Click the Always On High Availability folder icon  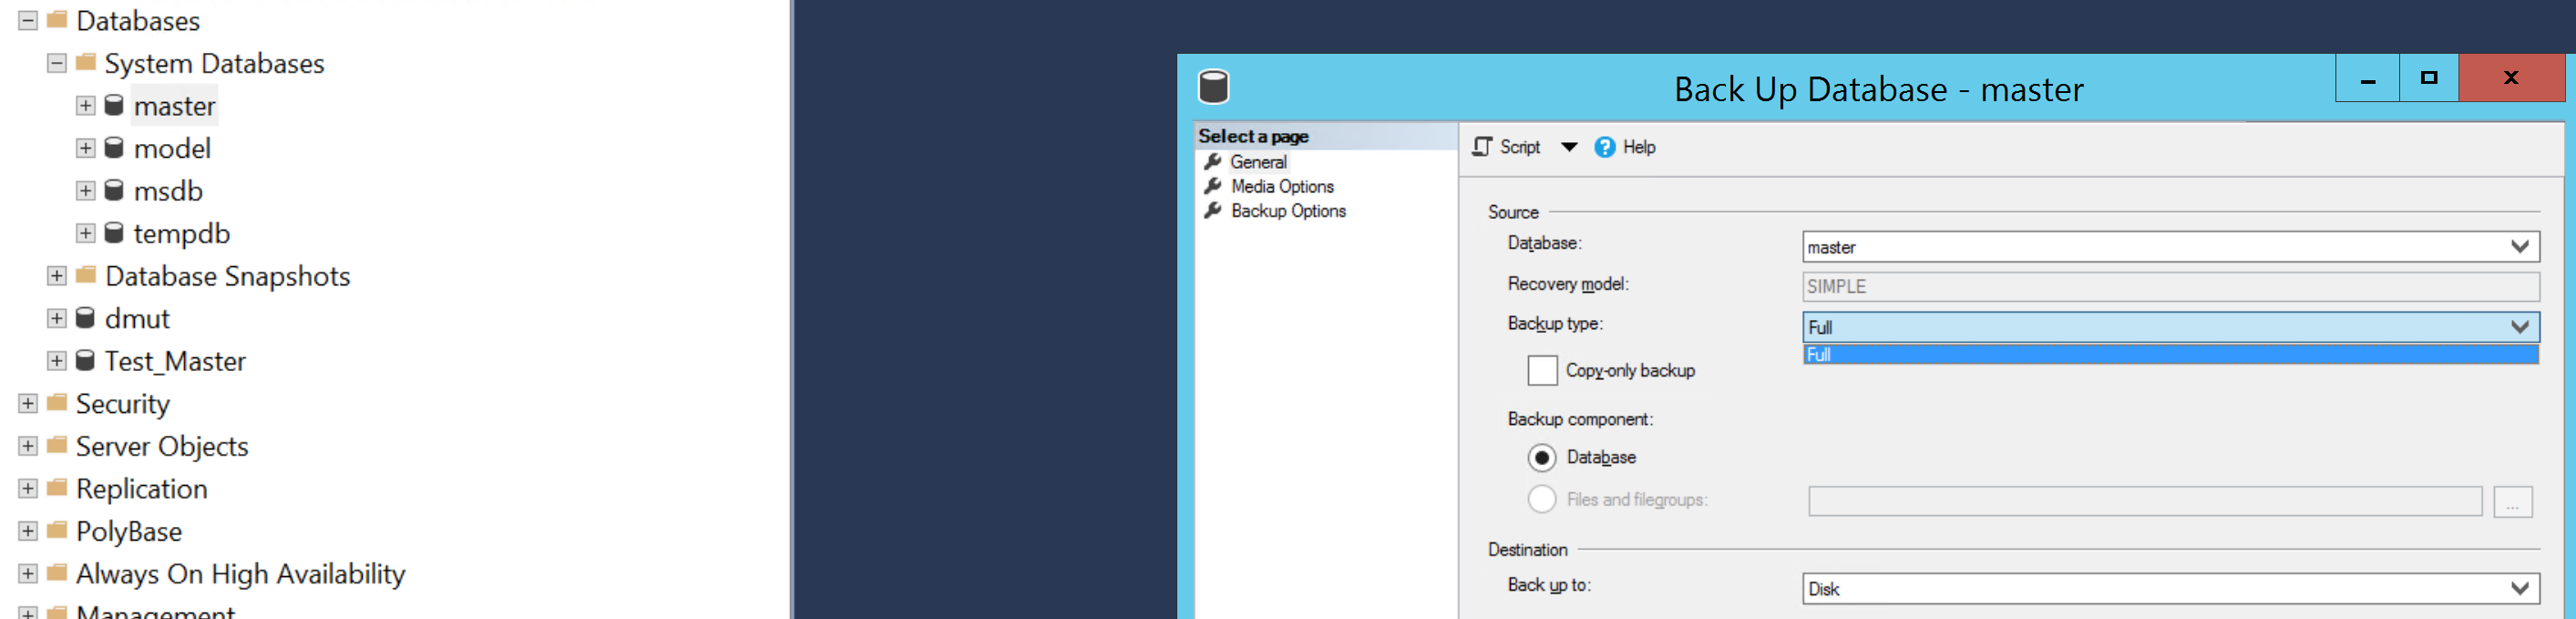[57, 572]
